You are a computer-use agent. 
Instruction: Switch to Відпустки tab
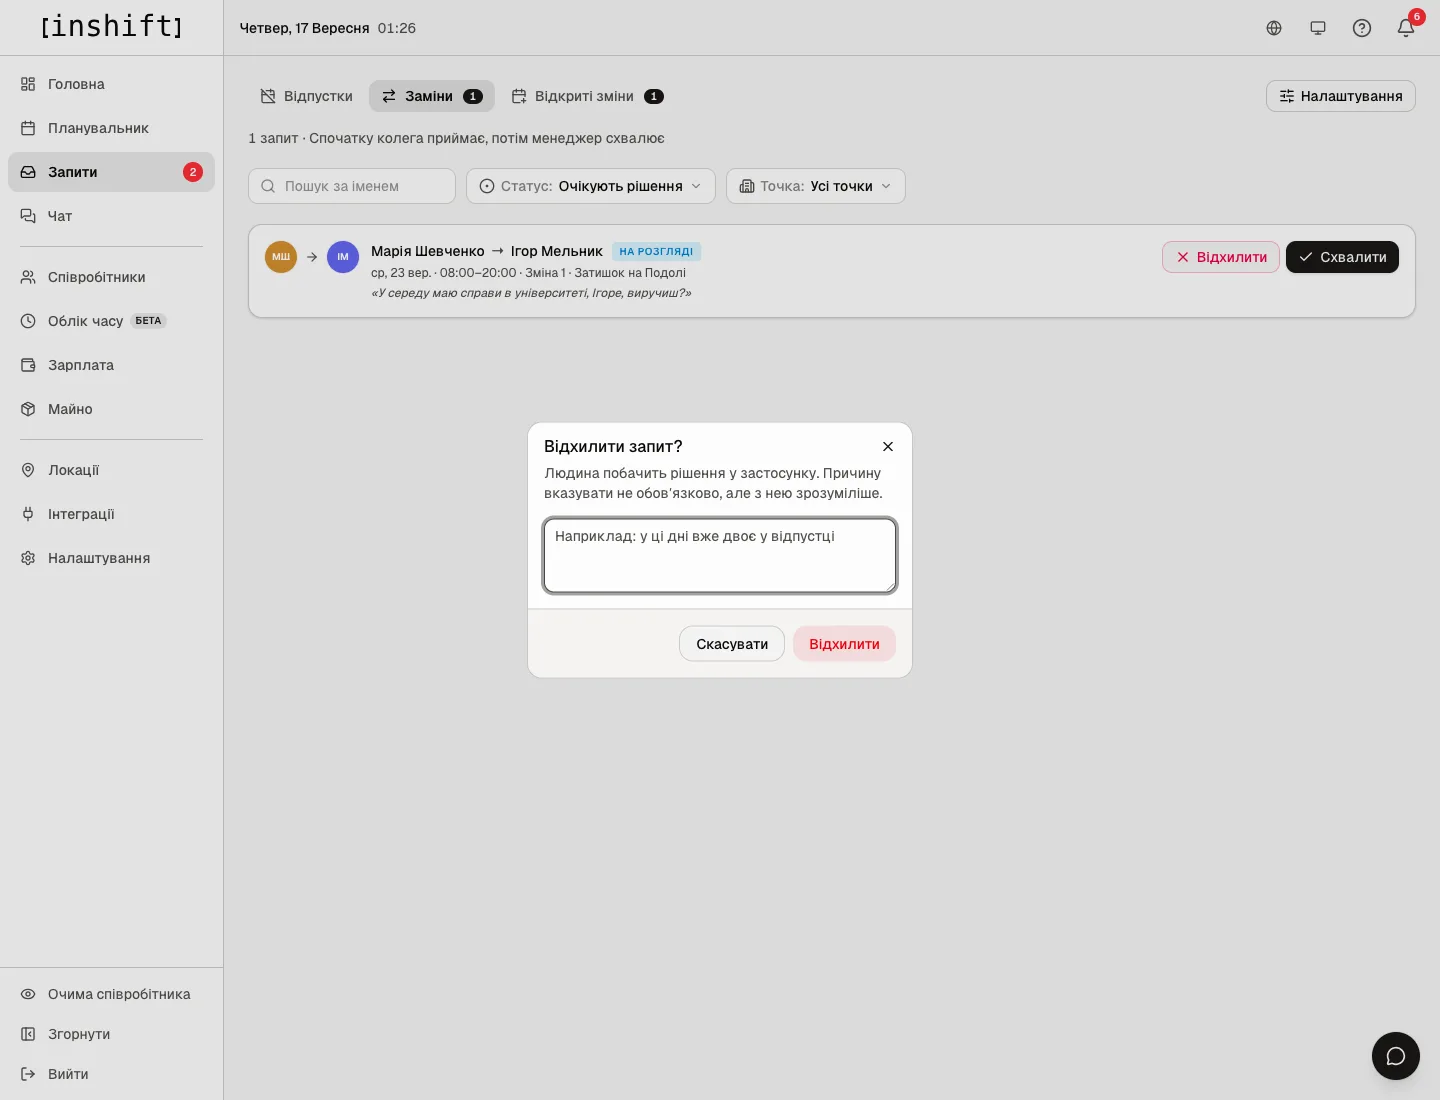[306, 96]
